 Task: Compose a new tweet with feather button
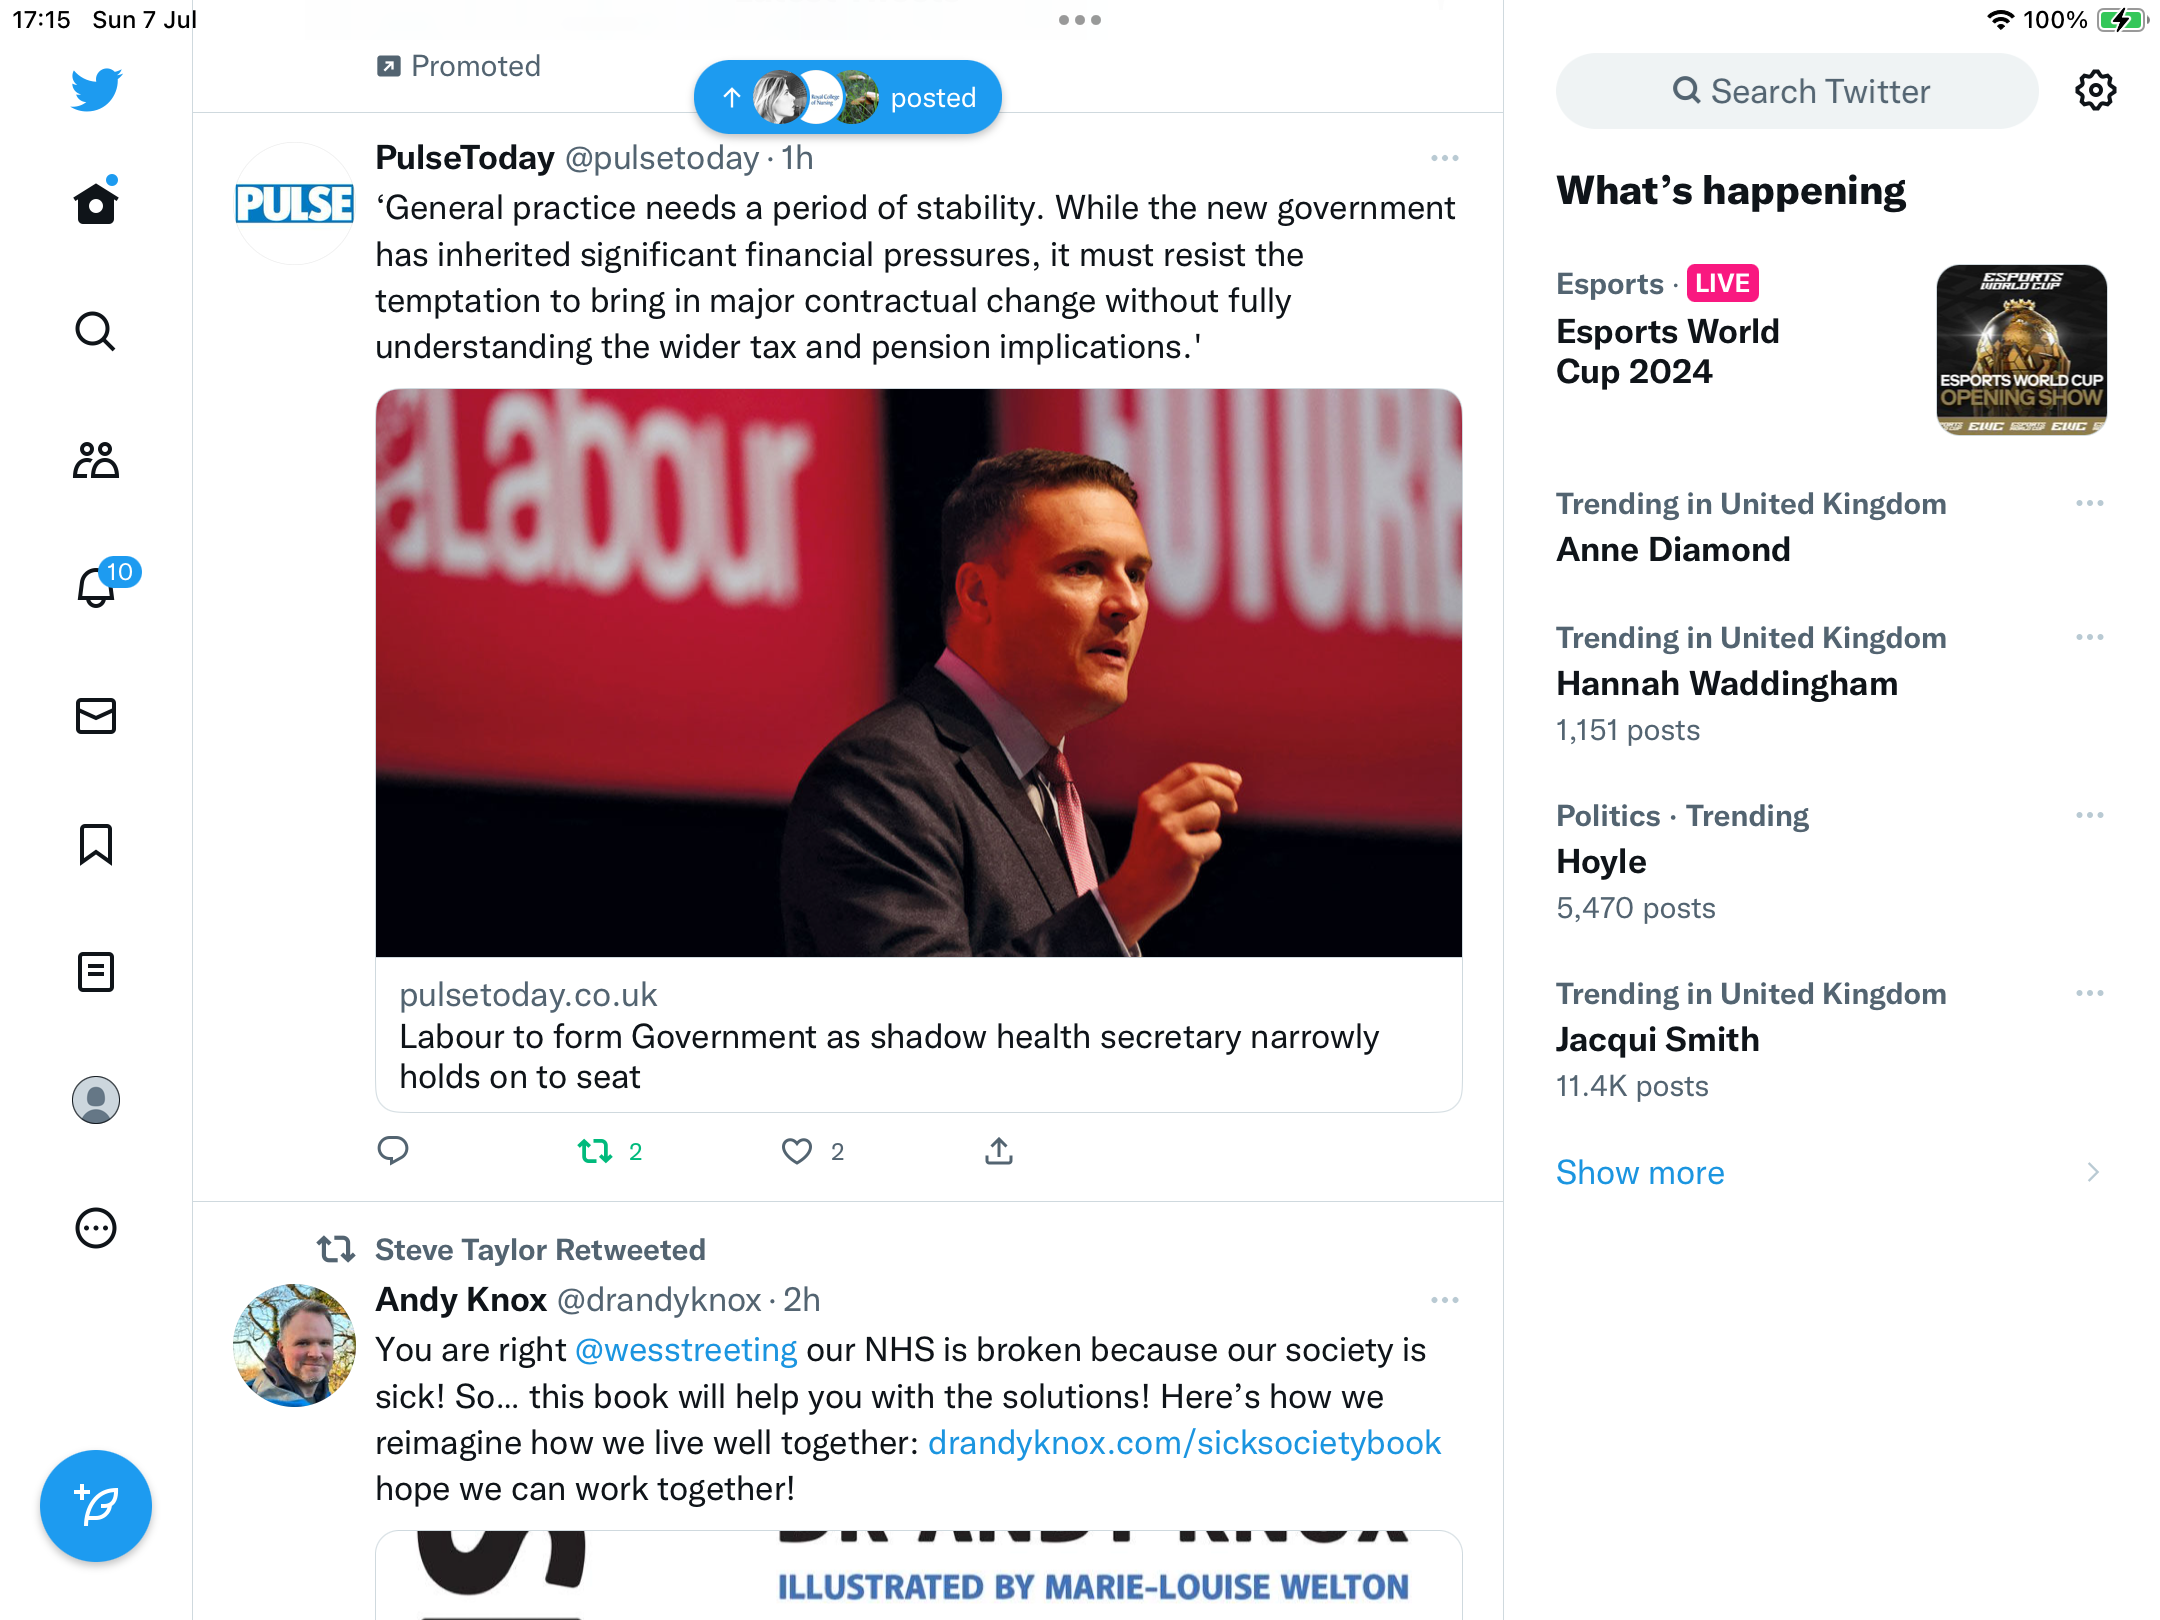96,1506
